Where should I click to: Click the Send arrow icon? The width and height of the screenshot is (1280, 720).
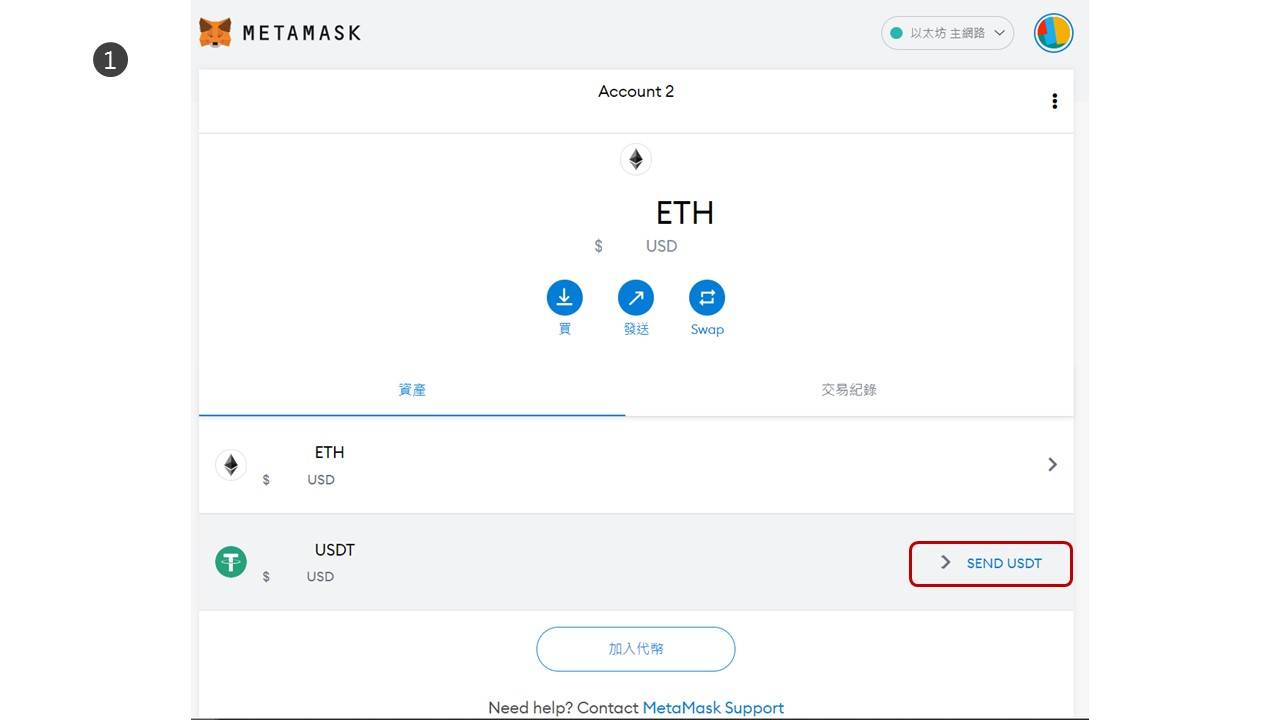pos(636,298)
